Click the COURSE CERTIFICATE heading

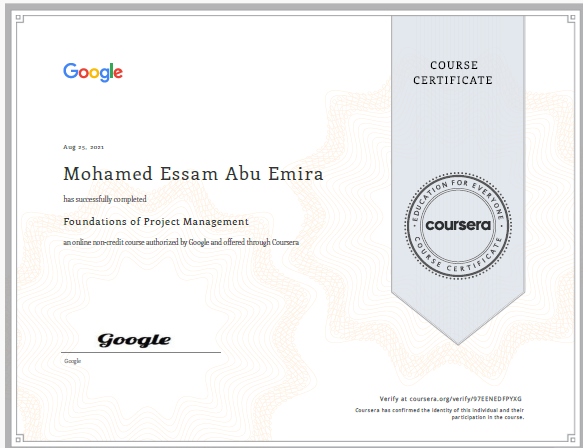point(453,72)
